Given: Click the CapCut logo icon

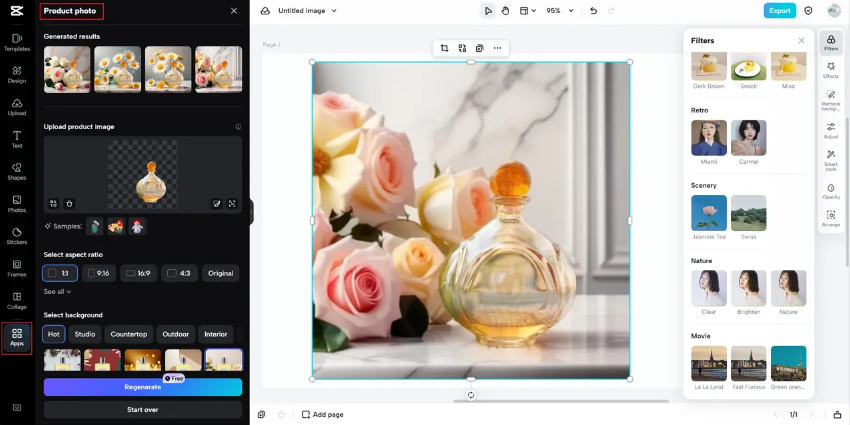Looking at the screenshot, I should point(17,11).
